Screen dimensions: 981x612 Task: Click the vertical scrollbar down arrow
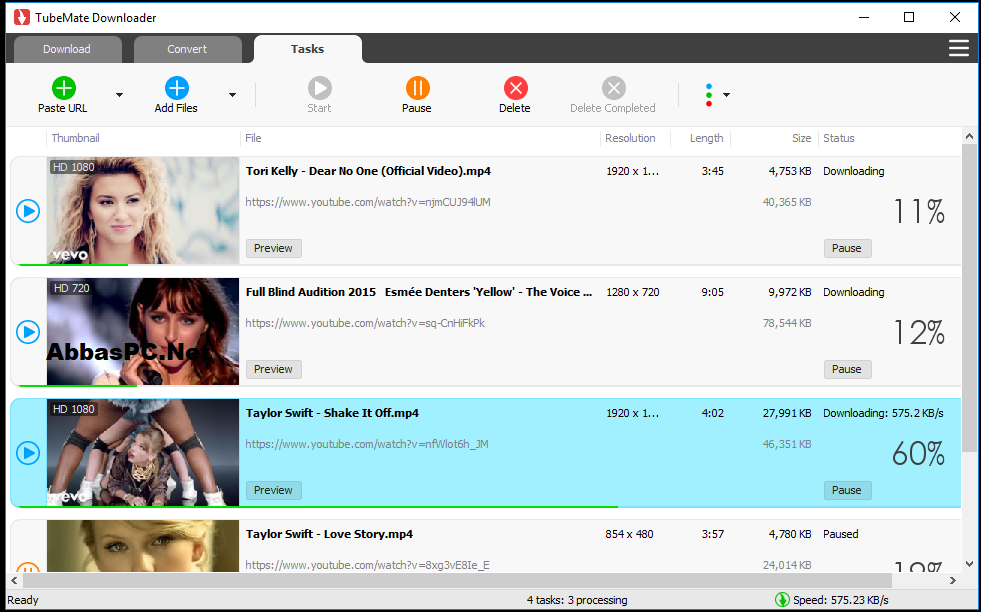click(969, 564)
